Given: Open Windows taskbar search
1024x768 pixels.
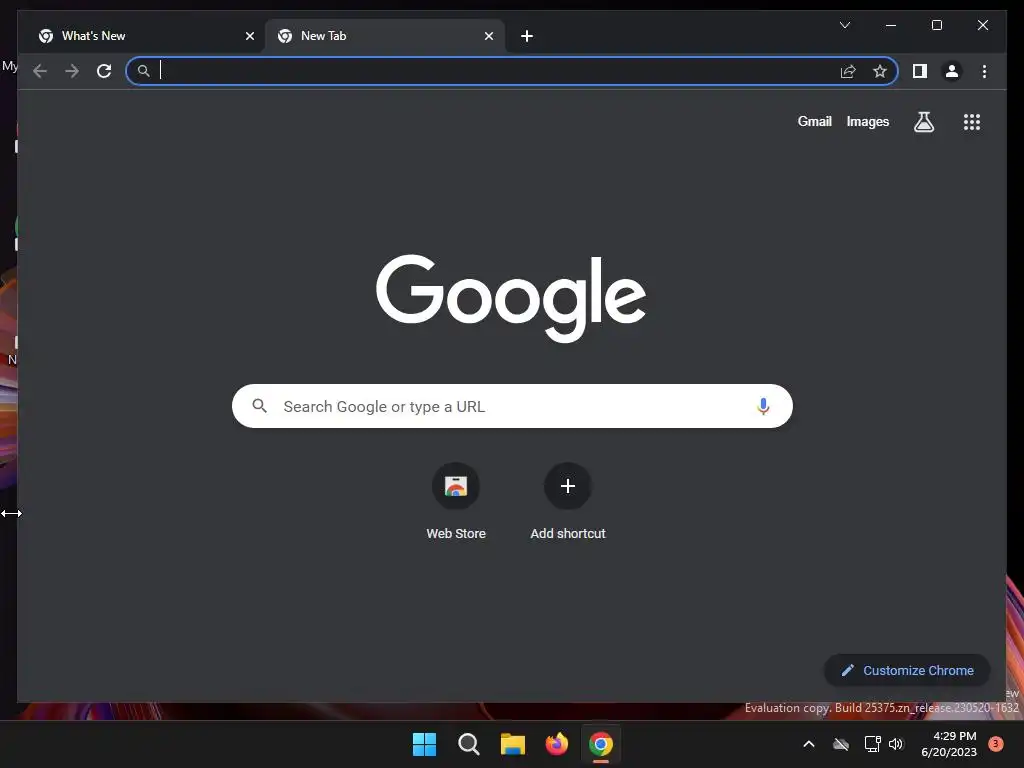Looking at the screenshot, I should (468, 744).
